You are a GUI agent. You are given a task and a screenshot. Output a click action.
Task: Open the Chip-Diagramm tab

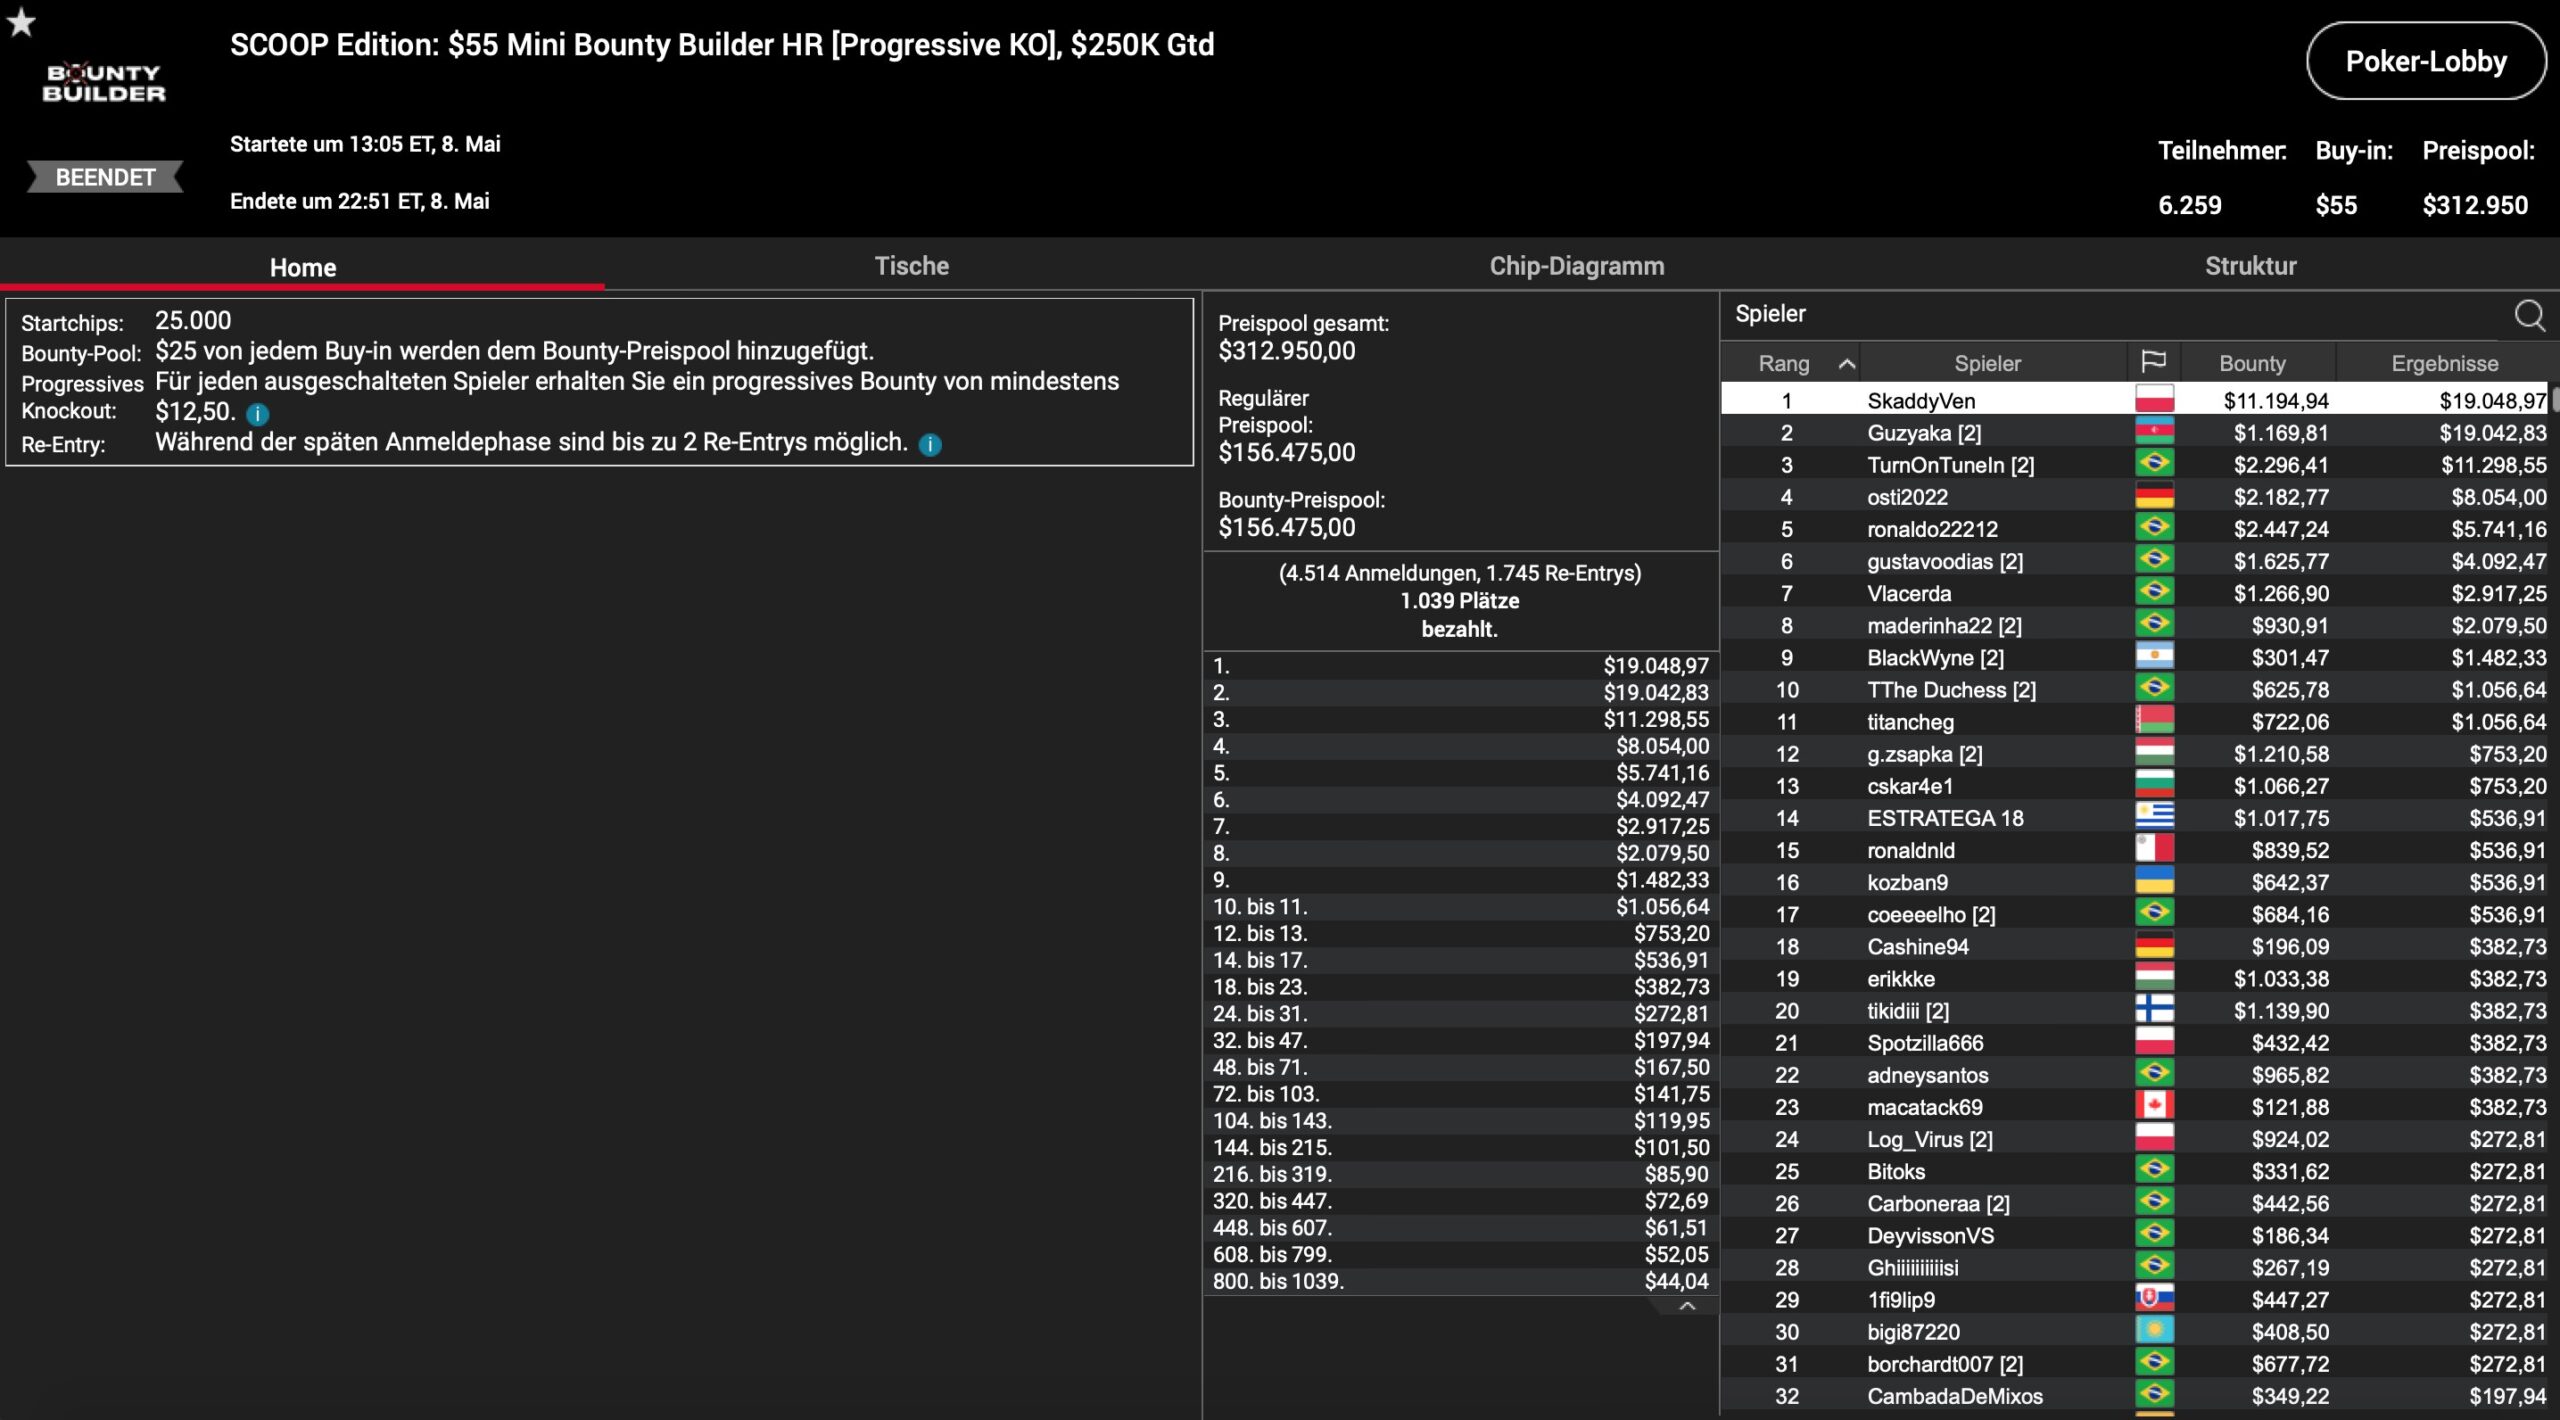click(1576, 266)
